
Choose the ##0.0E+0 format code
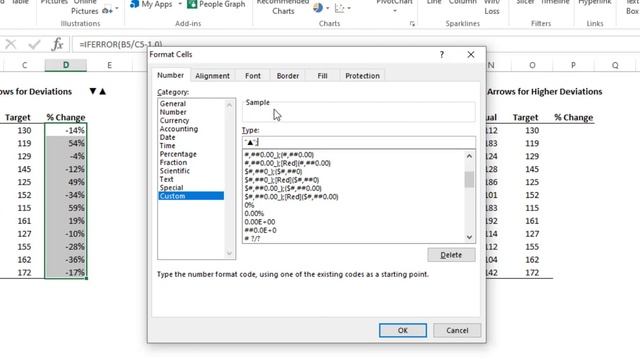tap(260, 230)
